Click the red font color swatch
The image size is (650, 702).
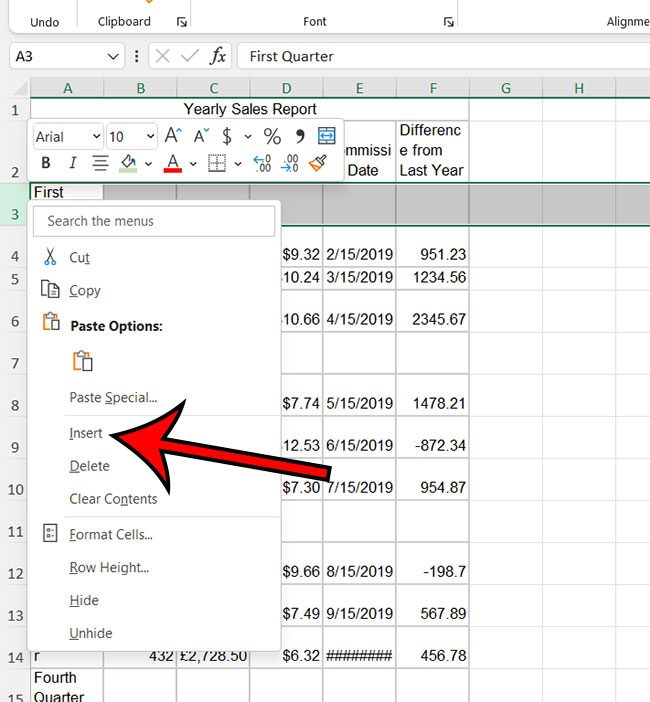click(x=172, y=163)
